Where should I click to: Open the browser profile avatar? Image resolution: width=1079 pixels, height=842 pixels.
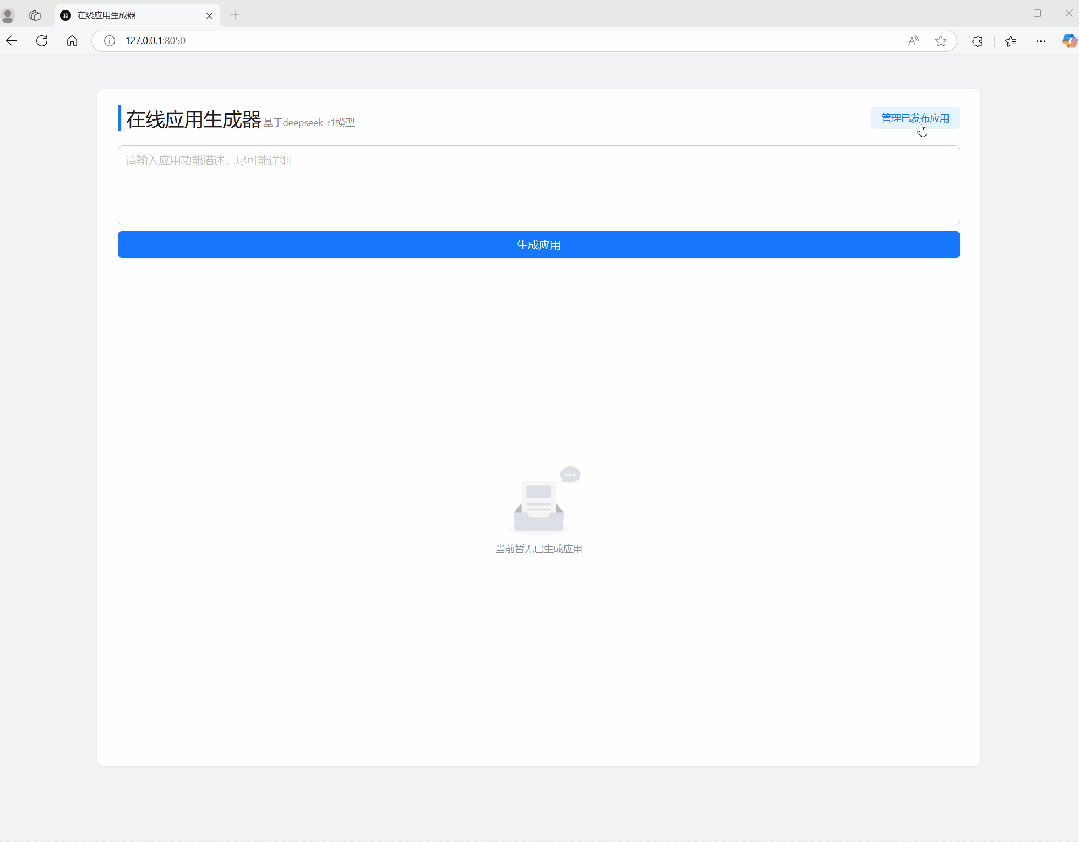[8, 14]
